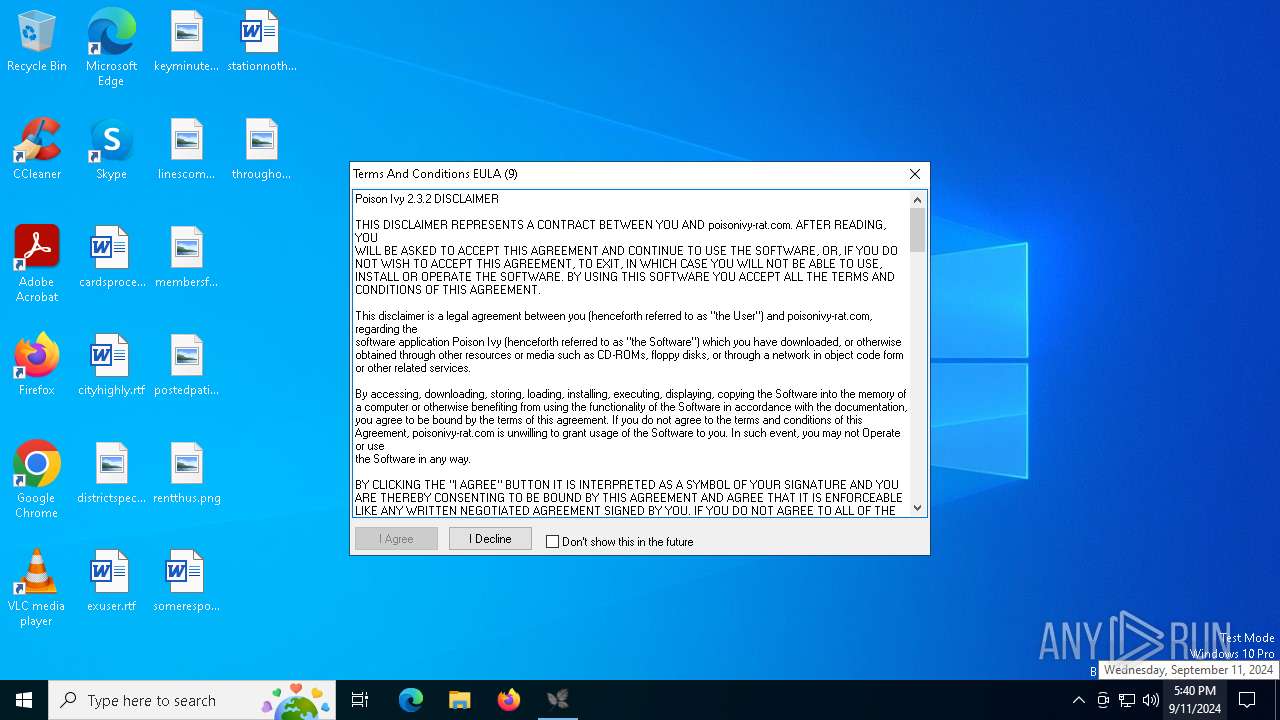Screen dimensions: 1280x720
Task: Open the Recycle Bin desktop icon
Action: click(37, 41)
